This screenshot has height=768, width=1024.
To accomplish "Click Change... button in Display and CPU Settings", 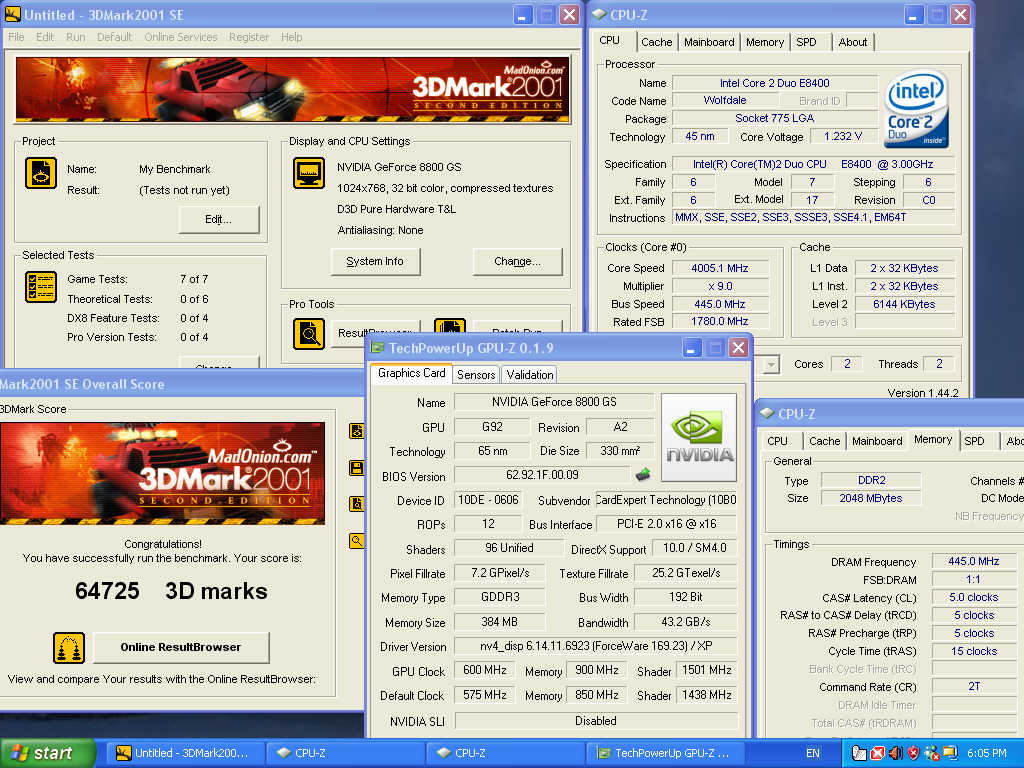I will tap(517, 261).
